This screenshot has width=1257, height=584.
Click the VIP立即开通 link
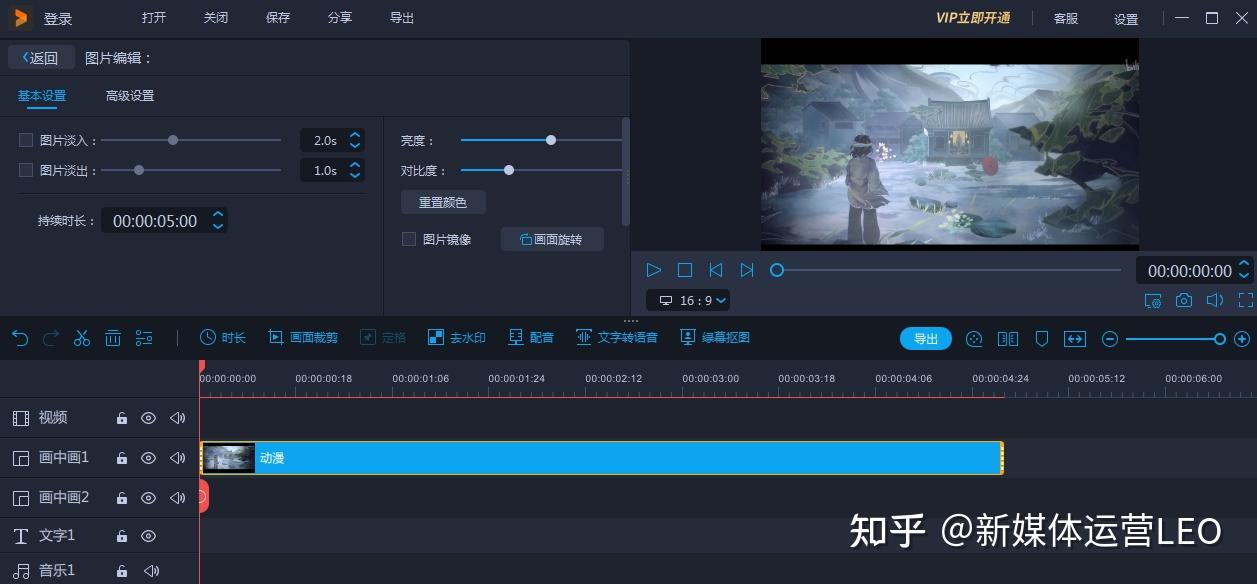973,18
